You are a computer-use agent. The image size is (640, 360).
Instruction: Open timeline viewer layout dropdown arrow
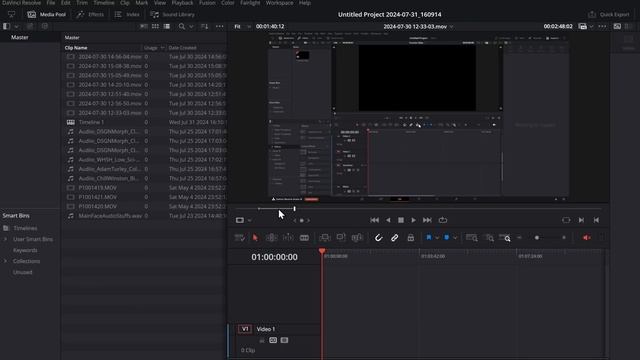tap(591, 27)
